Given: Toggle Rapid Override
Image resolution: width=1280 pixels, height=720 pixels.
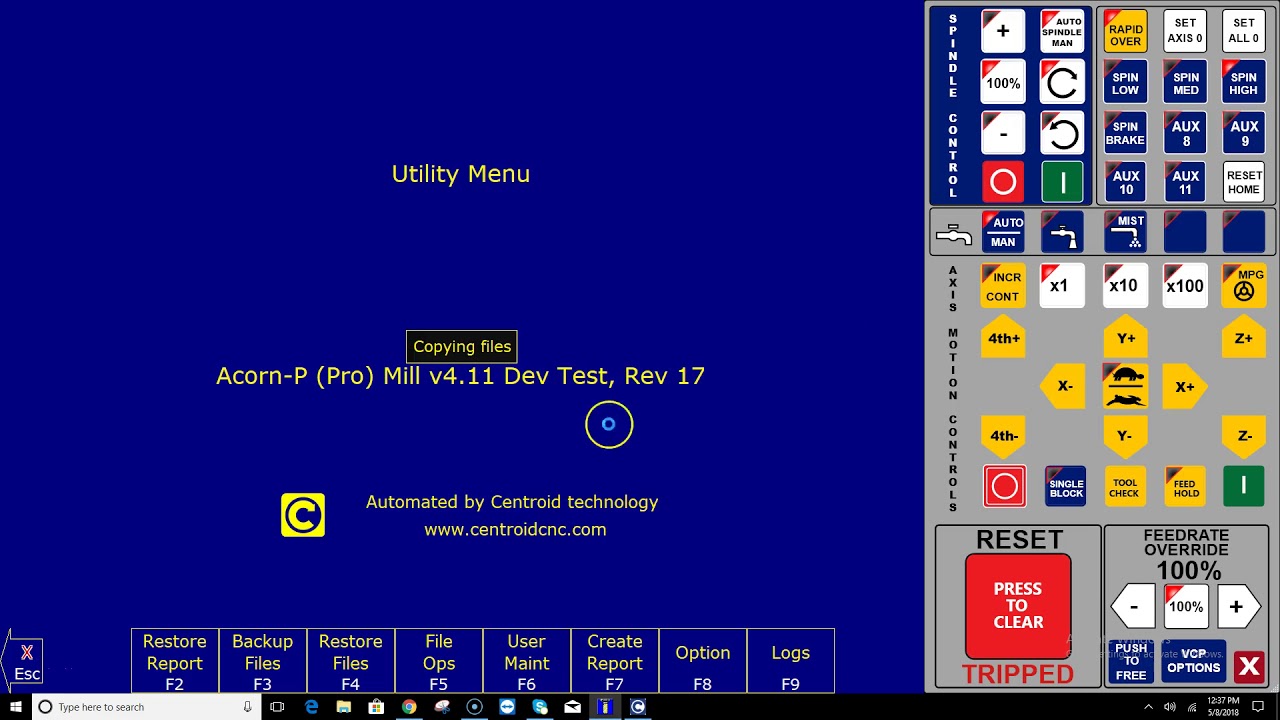Looking at the screenshot, I should click(1125, 32).
